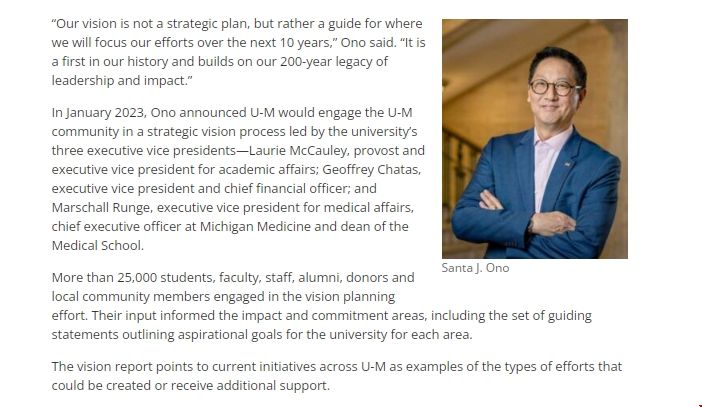Click the photo of Santa J. Ono
Viewport: 702px width, 407px height.
click(x=534, y=138)
